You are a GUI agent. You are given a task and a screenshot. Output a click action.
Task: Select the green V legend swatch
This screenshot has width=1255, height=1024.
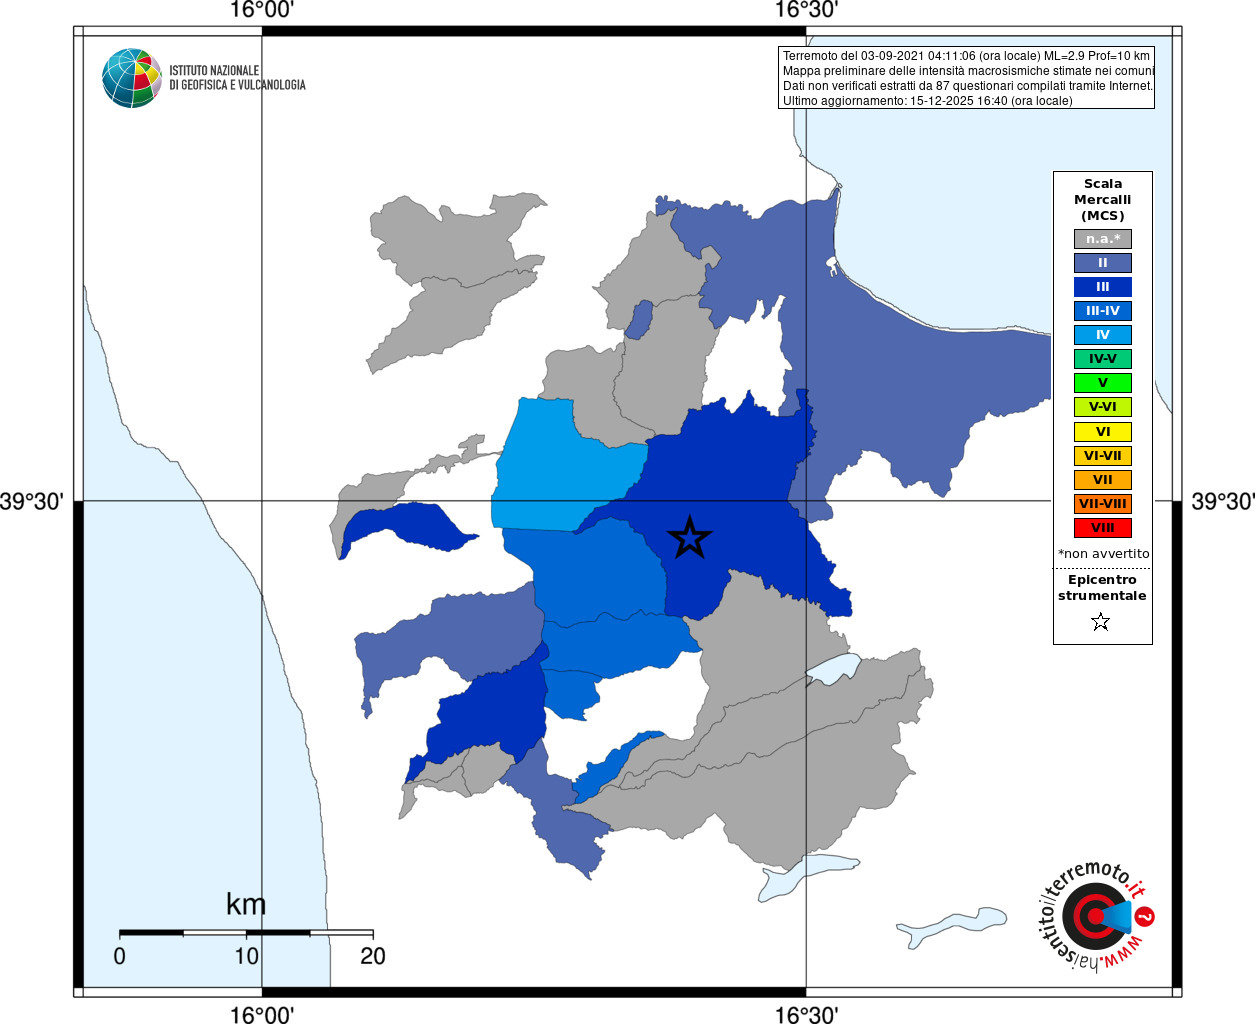pyautogui.click(x=1103, y=383)
